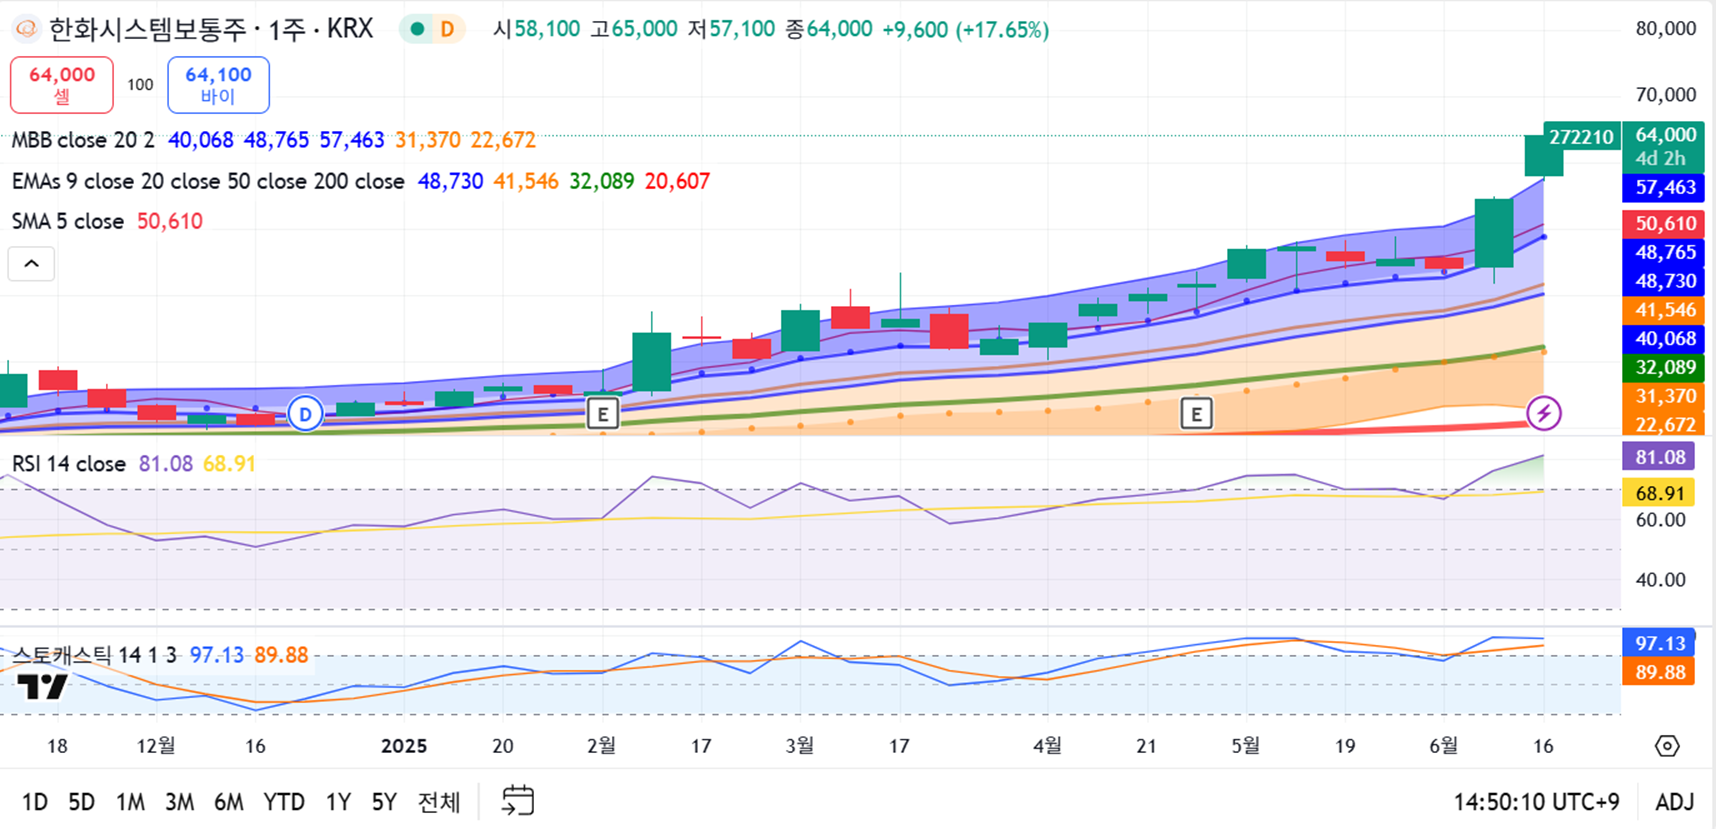The width and height of the screenshot is (1716, 829).
Task: Click the 스토캐스틱 14 1 3 legend
Action: (x=94, y=655)
